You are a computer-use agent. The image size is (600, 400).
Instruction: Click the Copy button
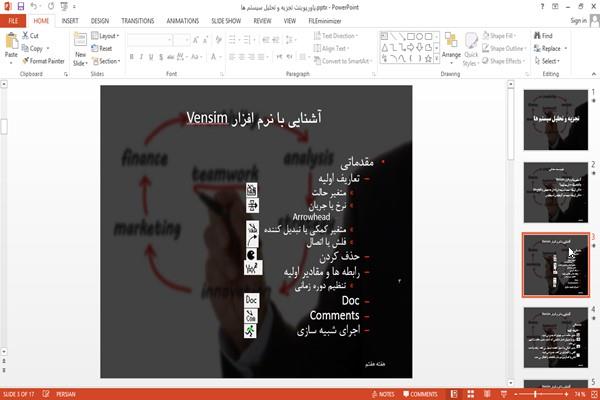[33, 48]
